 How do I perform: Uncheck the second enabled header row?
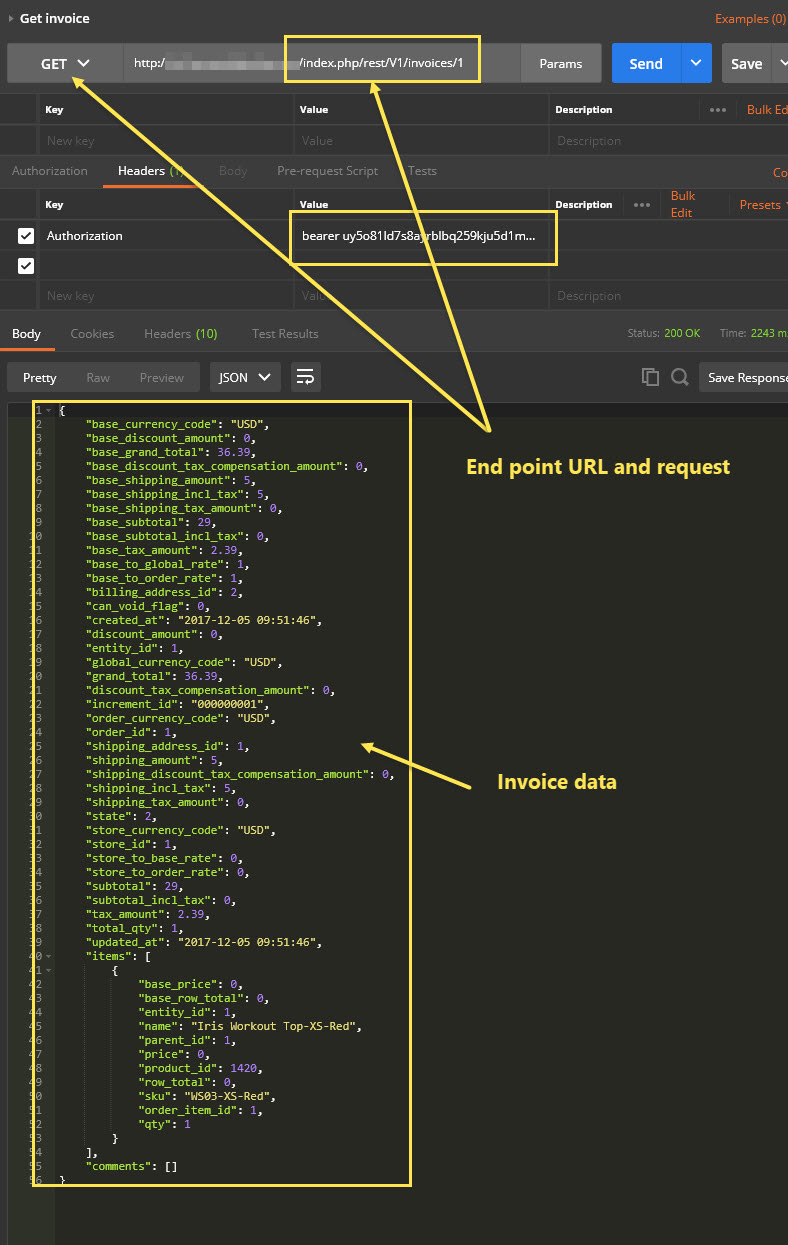click(x=24, y=266)
